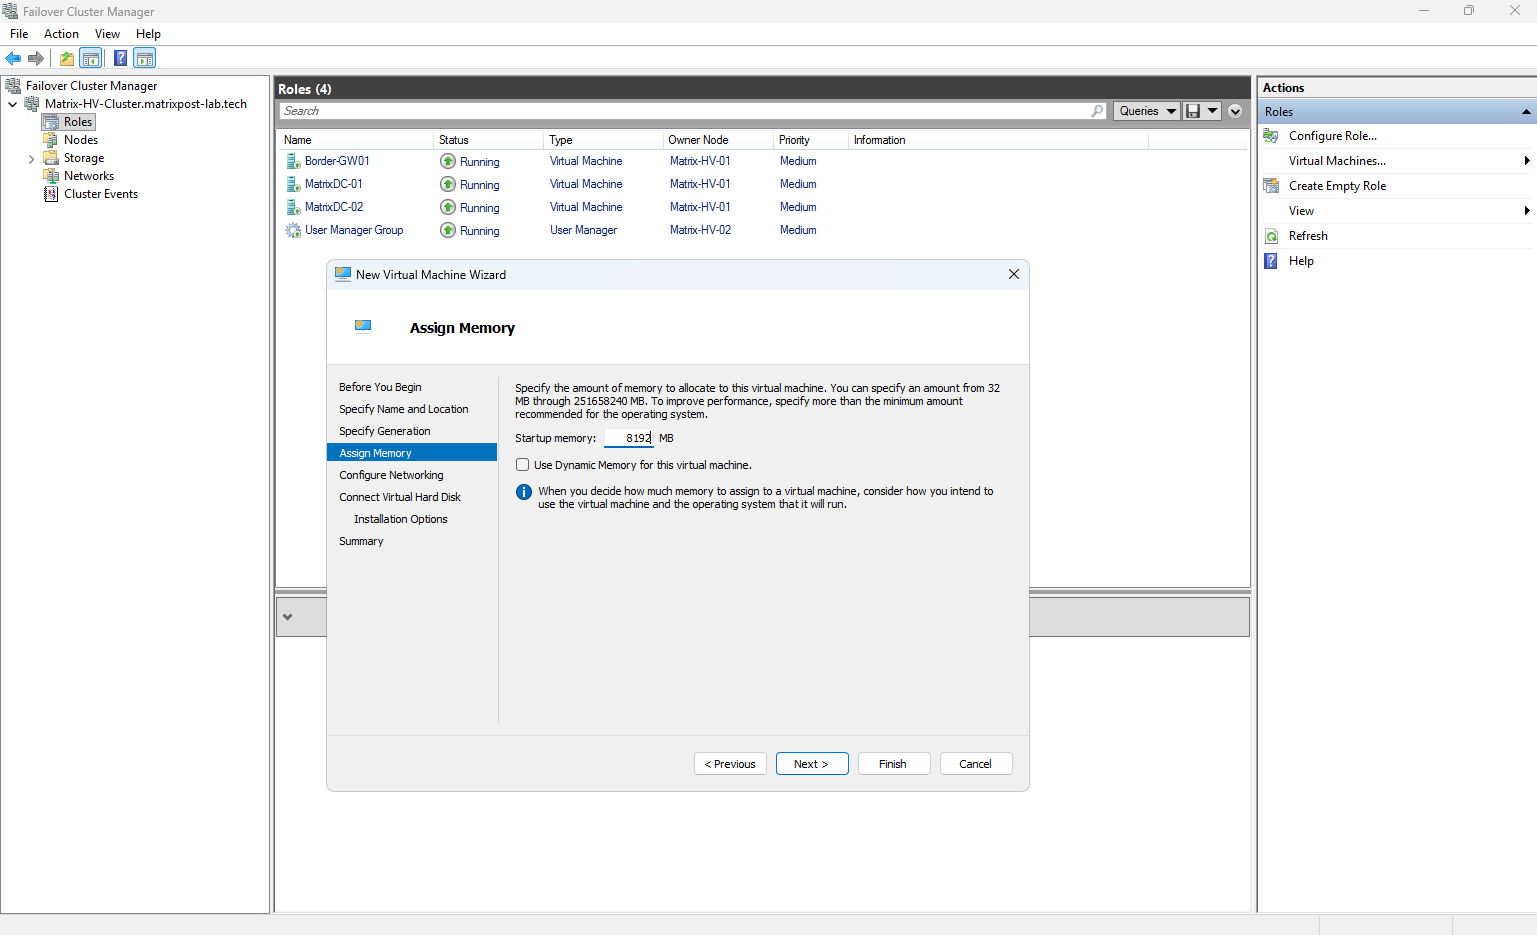Click the Information column header

click(998, 140)
